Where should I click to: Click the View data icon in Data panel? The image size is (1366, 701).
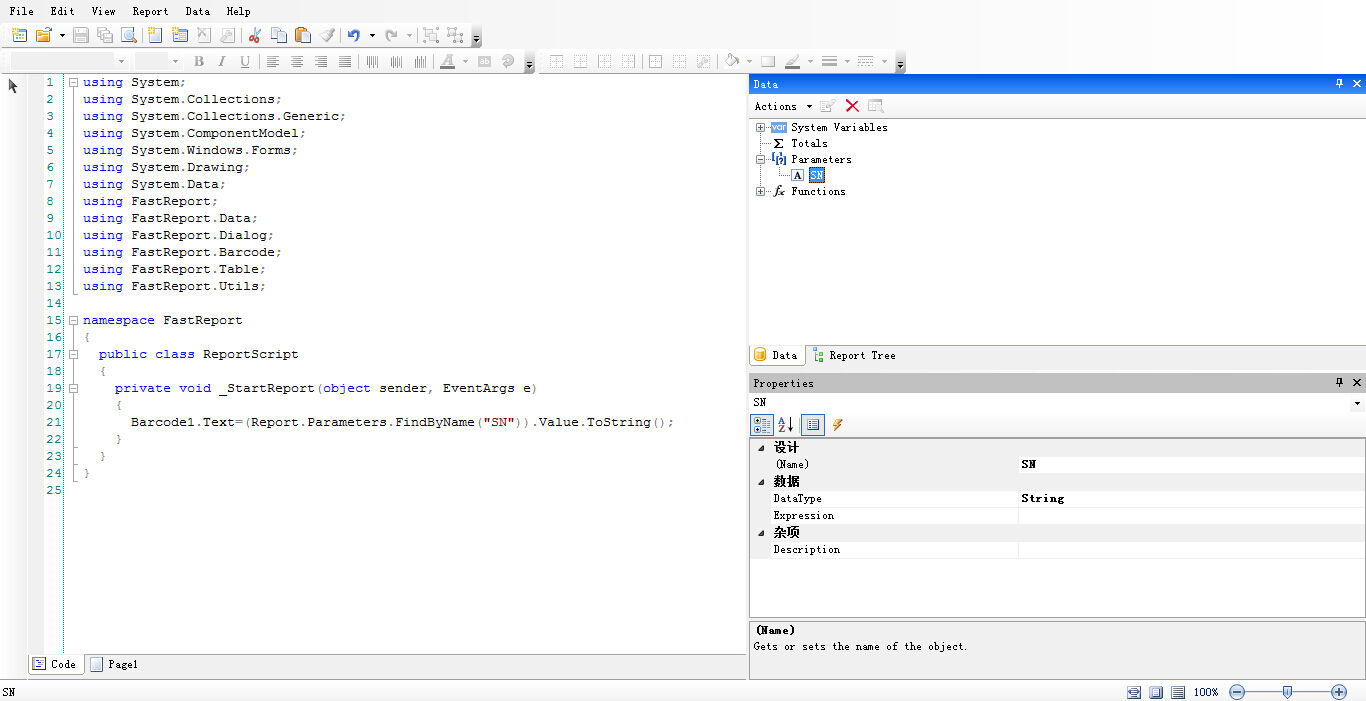pos(876,106)
